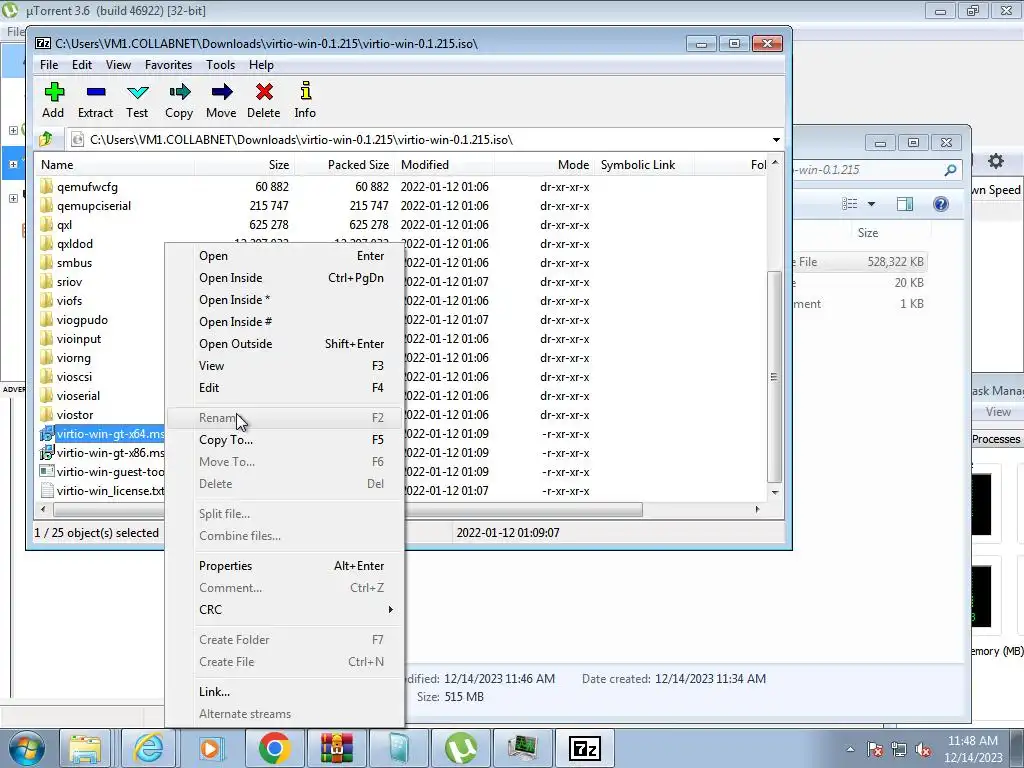Choose Link... from context menu
This screenshot has width=1024, height=768.
285,692
